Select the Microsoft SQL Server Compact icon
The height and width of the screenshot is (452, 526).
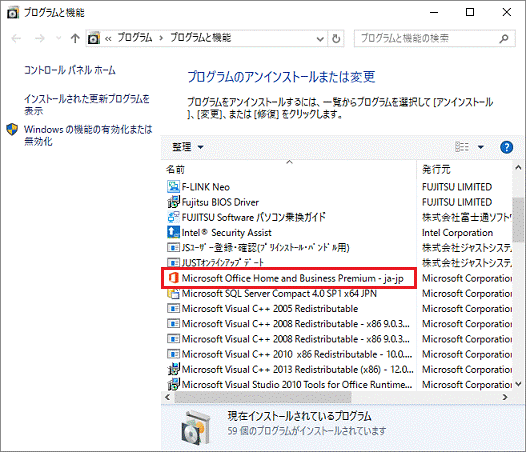click(173, 293)
